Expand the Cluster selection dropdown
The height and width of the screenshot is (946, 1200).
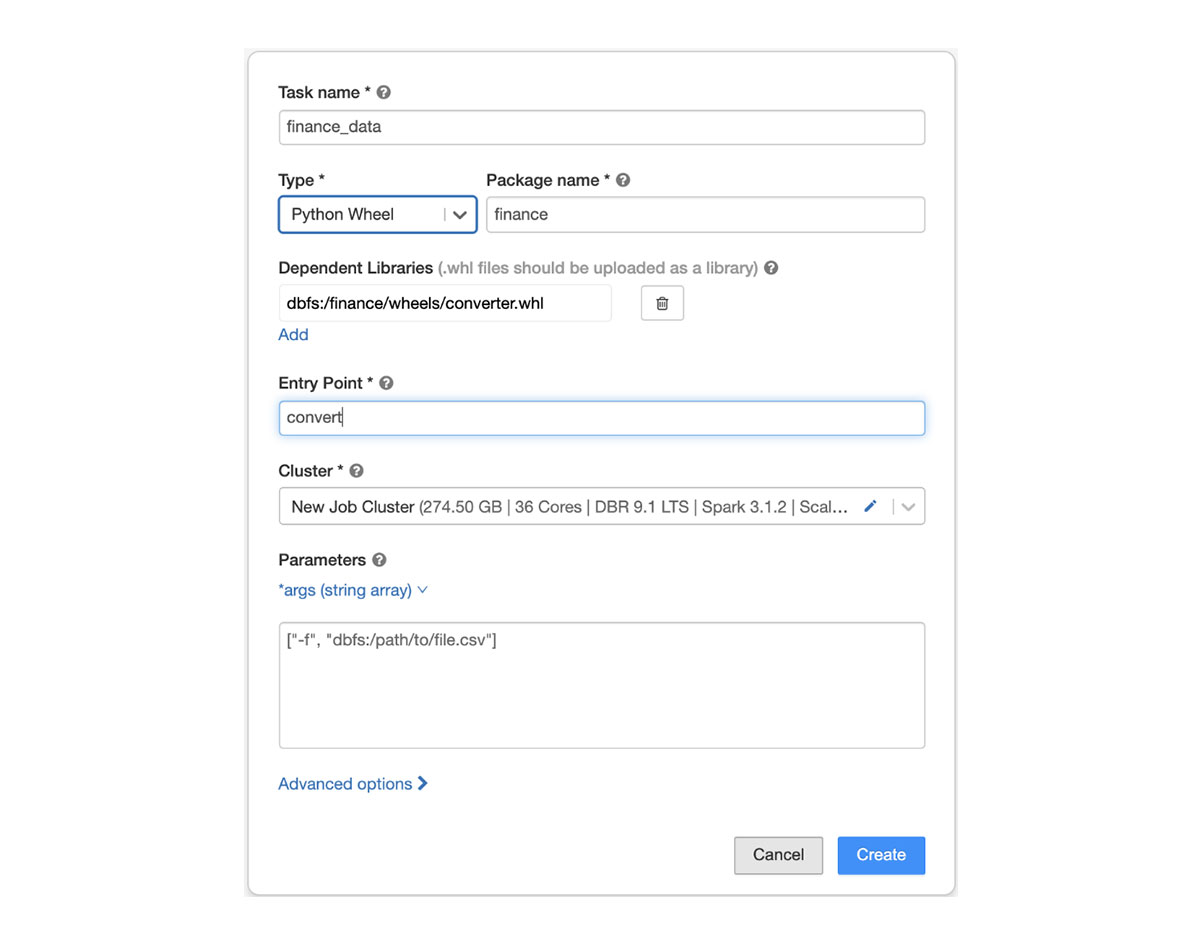(908, 506)
